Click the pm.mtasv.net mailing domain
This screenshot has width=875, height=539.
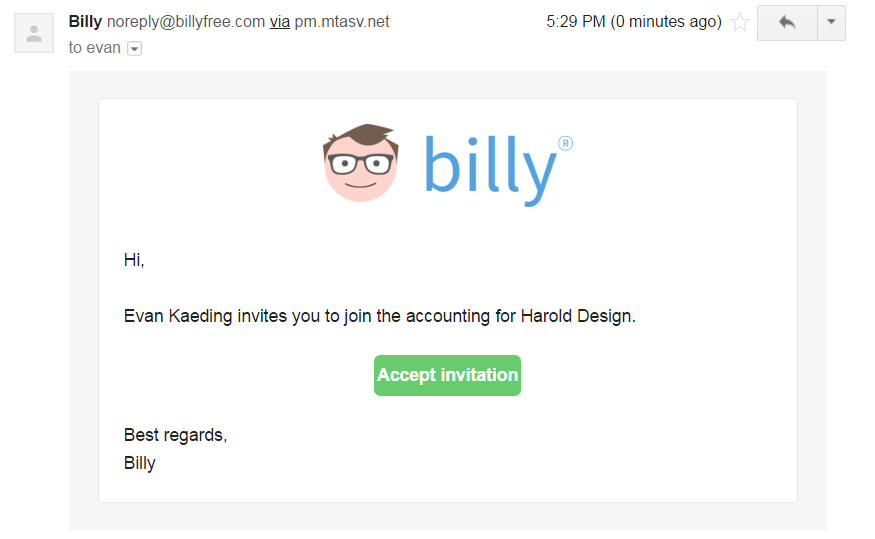341,21
